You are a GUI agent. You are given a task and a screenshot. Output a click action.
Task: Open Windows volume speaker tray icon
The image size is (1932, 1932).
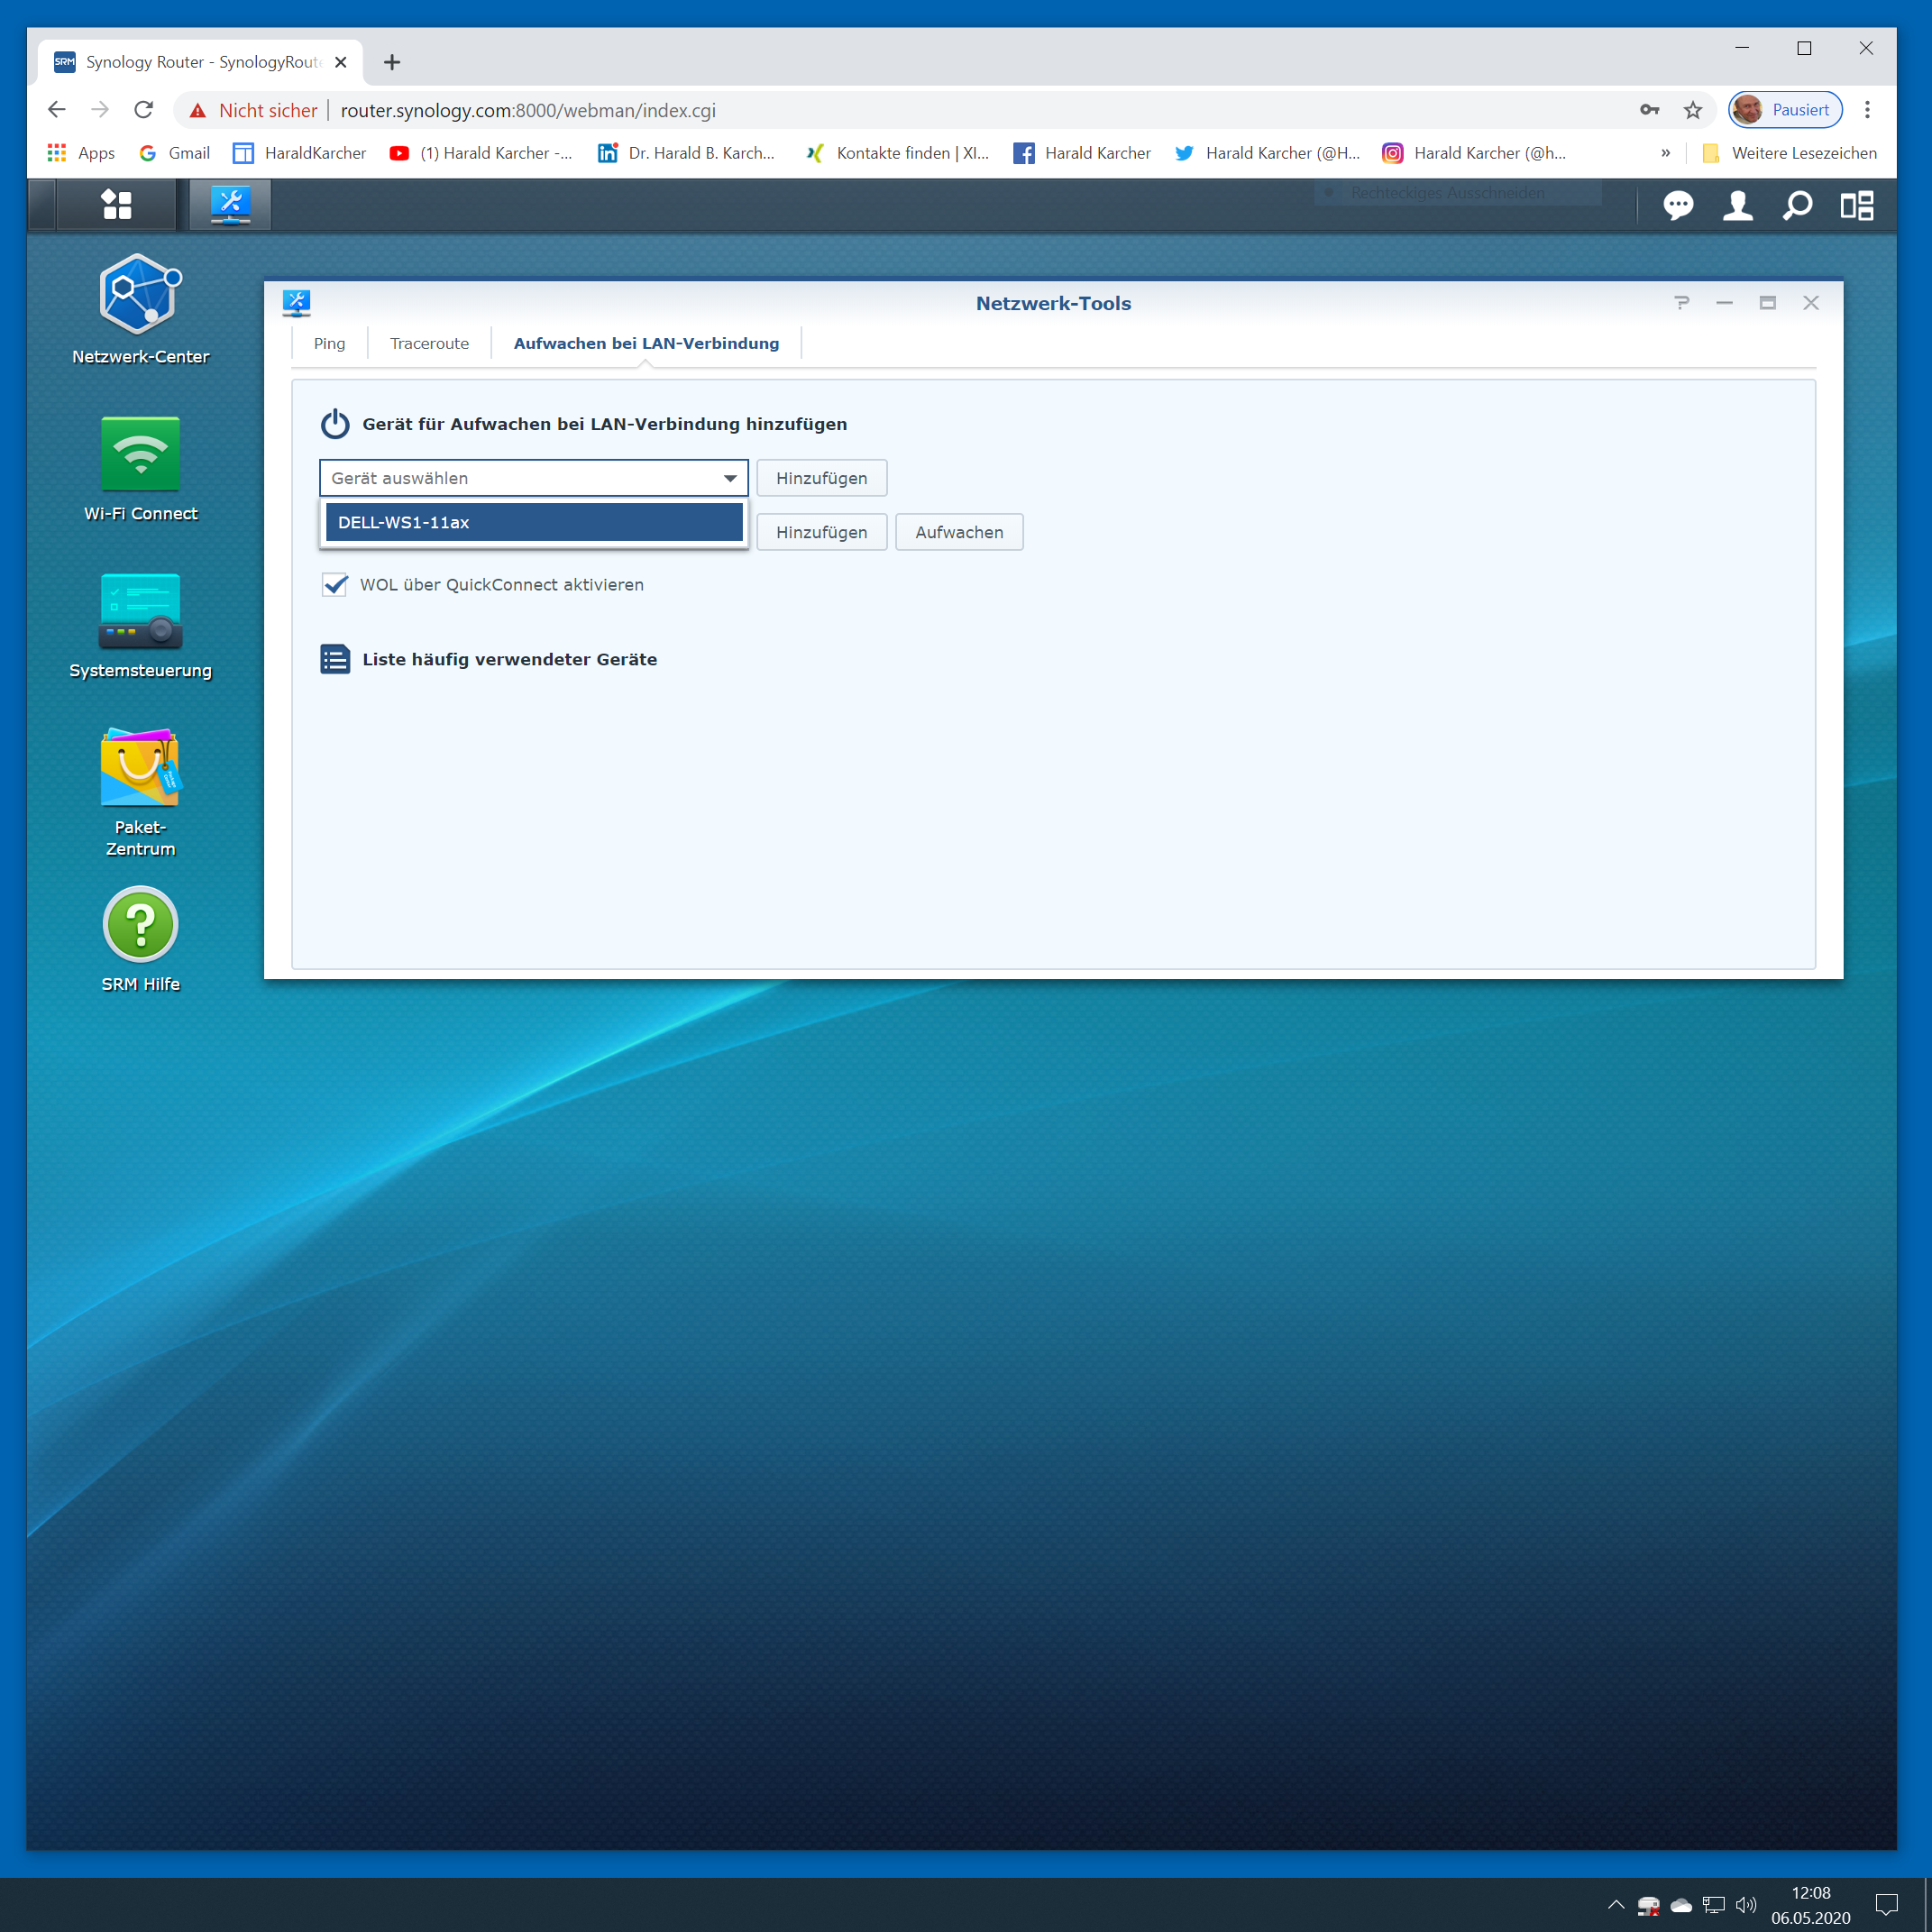click(1746, 1905)
